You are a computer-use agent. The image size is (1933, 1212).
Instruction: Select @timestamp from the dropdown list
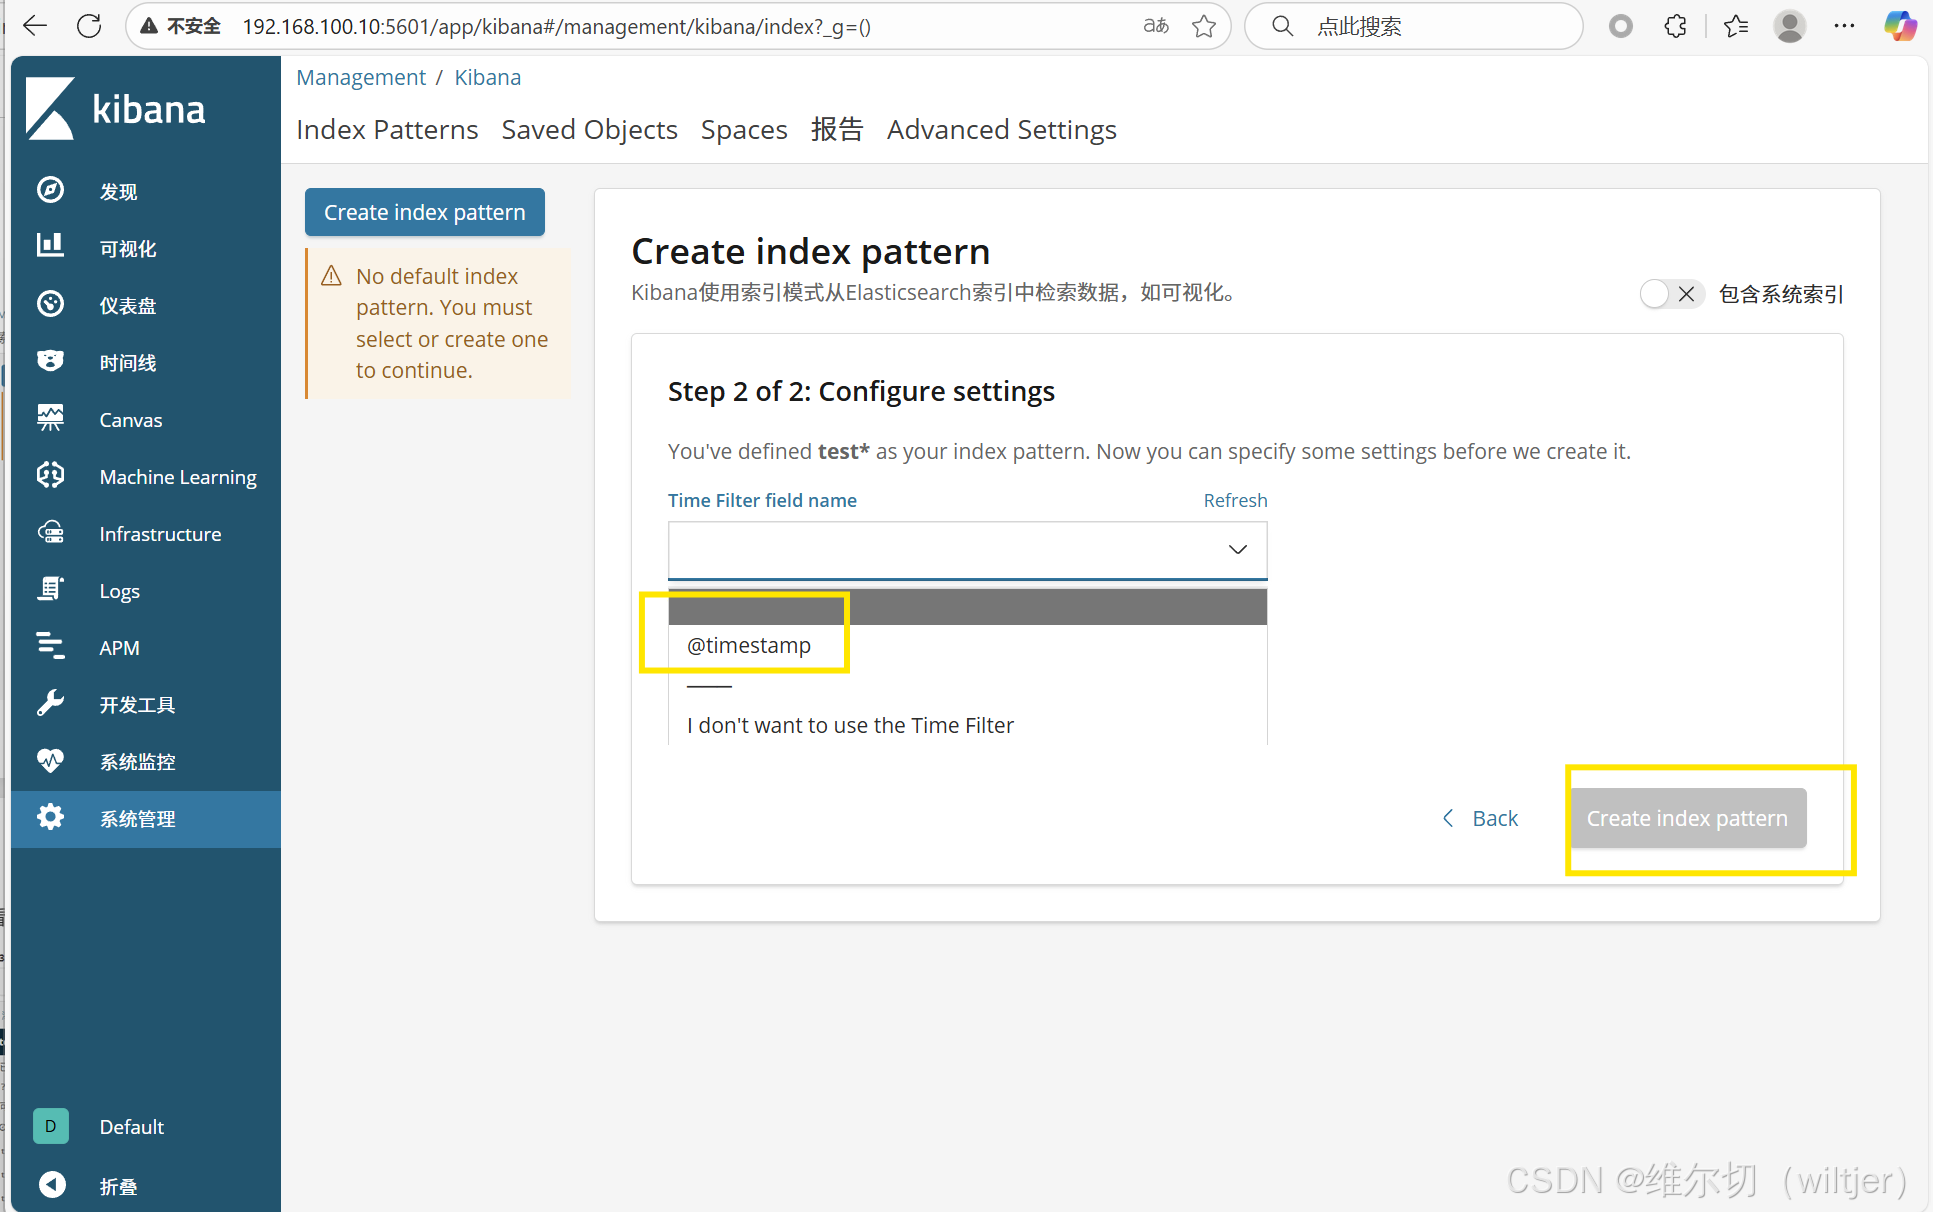tap(749, 646)
